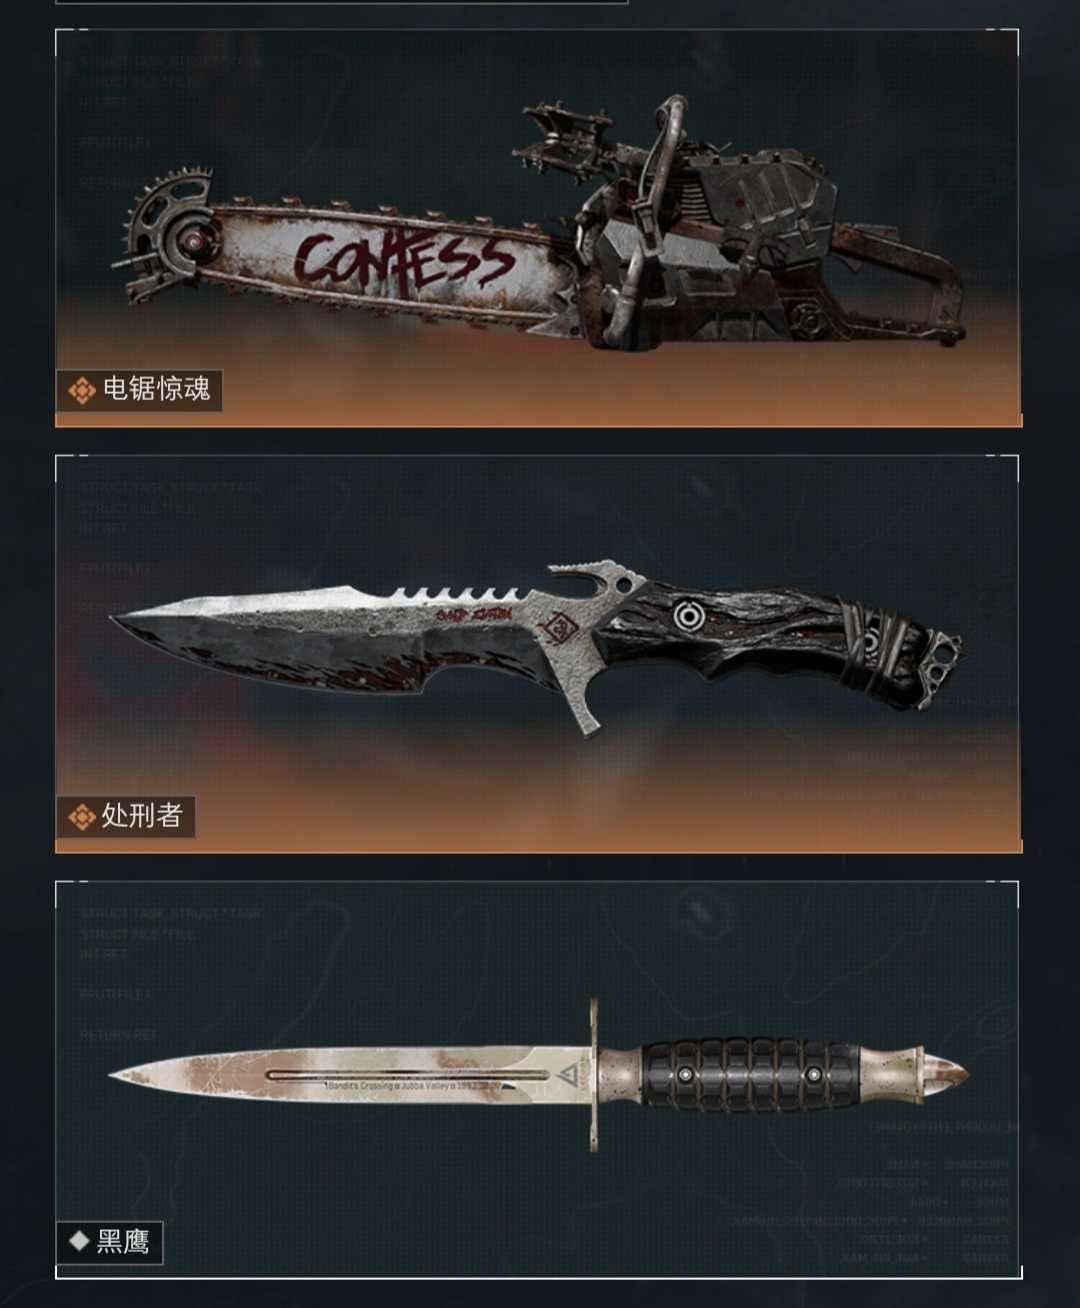Click the engraved text along the 黑鹰 blade

(x=410, y=1085)
